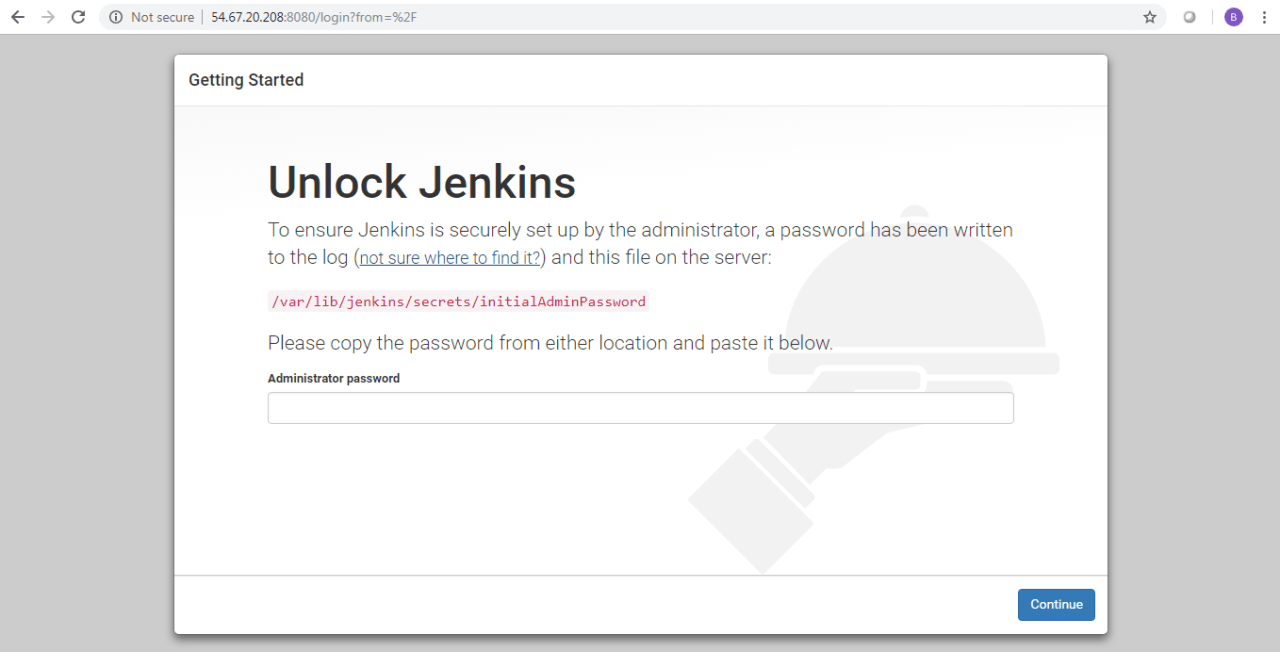The width and height of the screenshot is (1280, 652).
Task: Click the Continue button
Action: (x=1056, y=605)
